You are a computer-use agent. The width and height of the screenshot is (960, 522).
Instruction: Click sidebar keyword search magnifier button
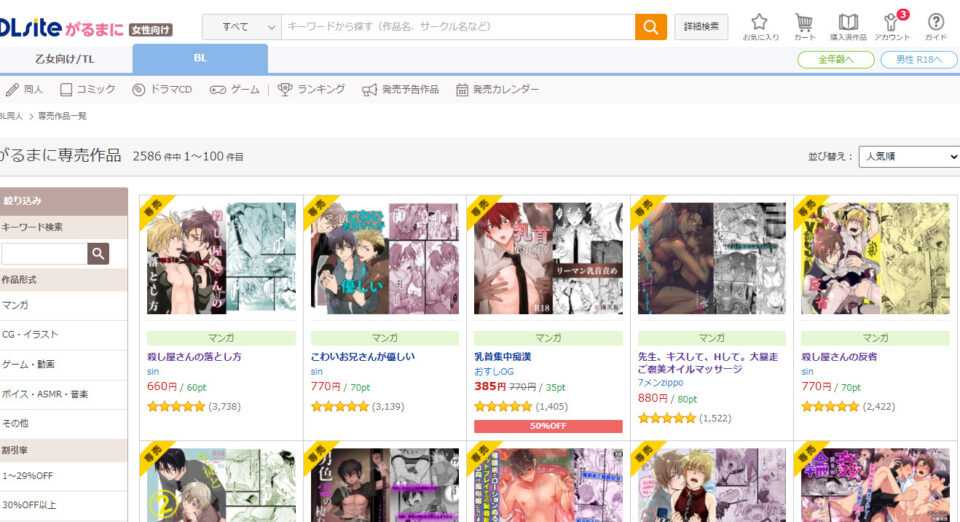(98, 253)
